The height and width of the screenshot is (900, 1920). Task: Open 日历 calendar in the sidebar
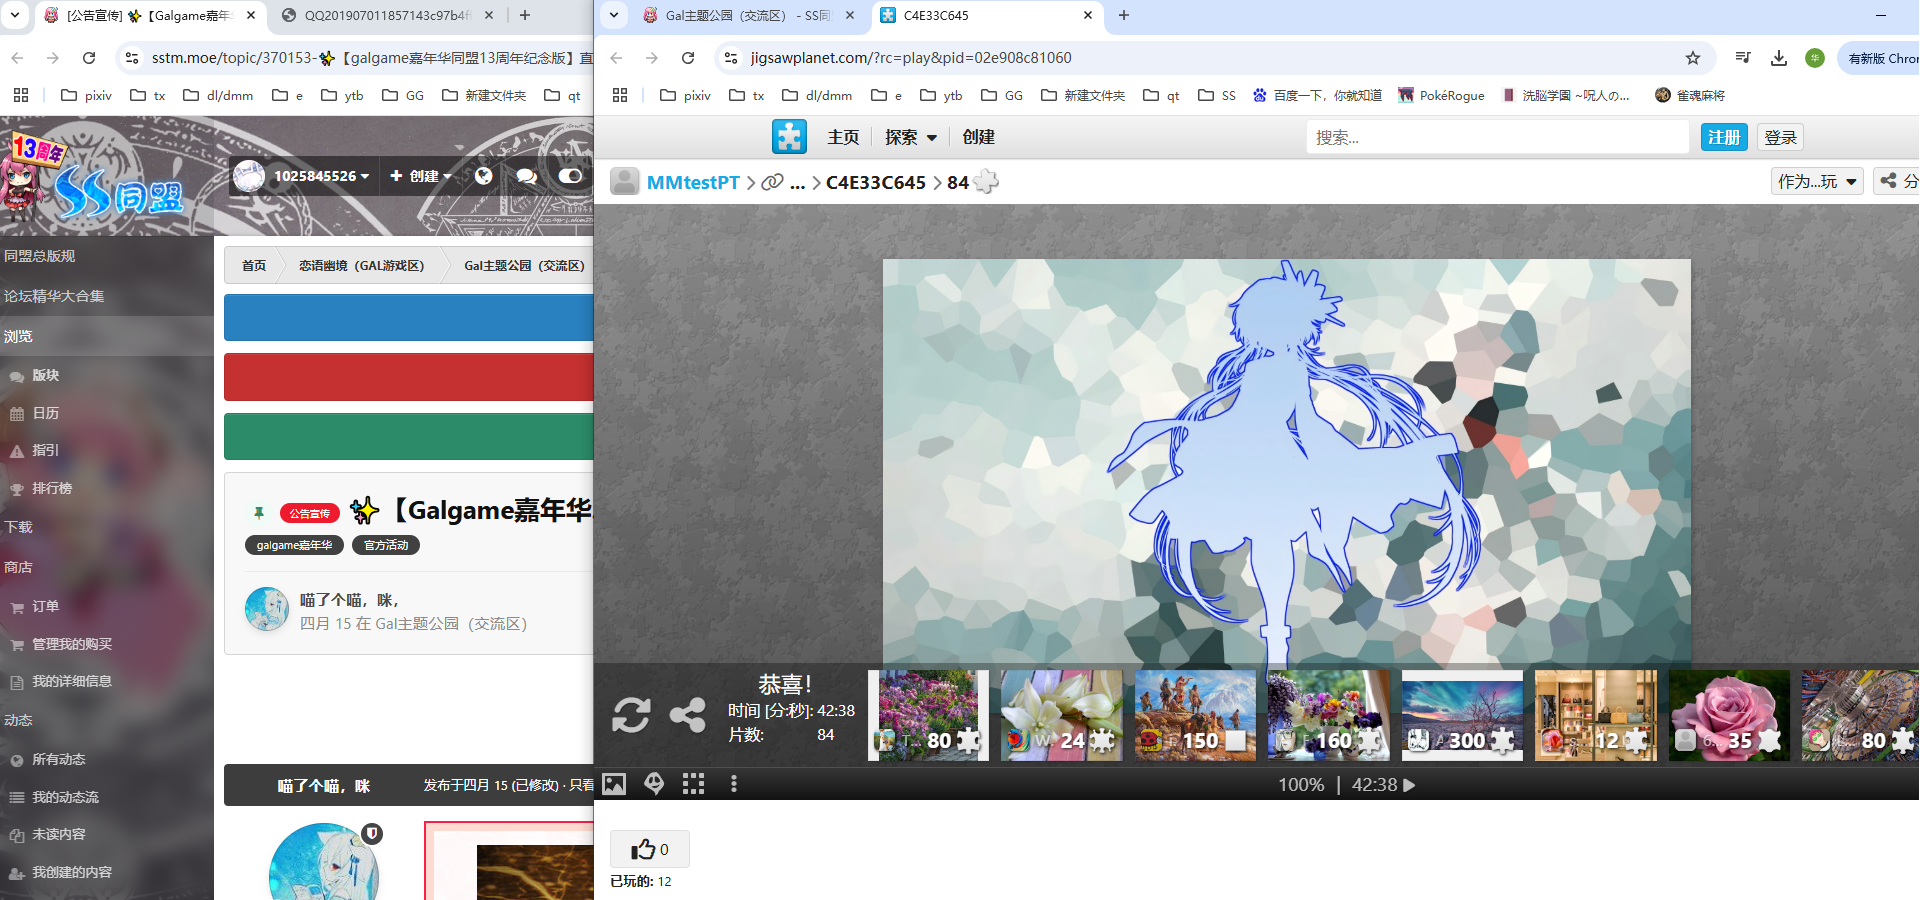(45, 413)
